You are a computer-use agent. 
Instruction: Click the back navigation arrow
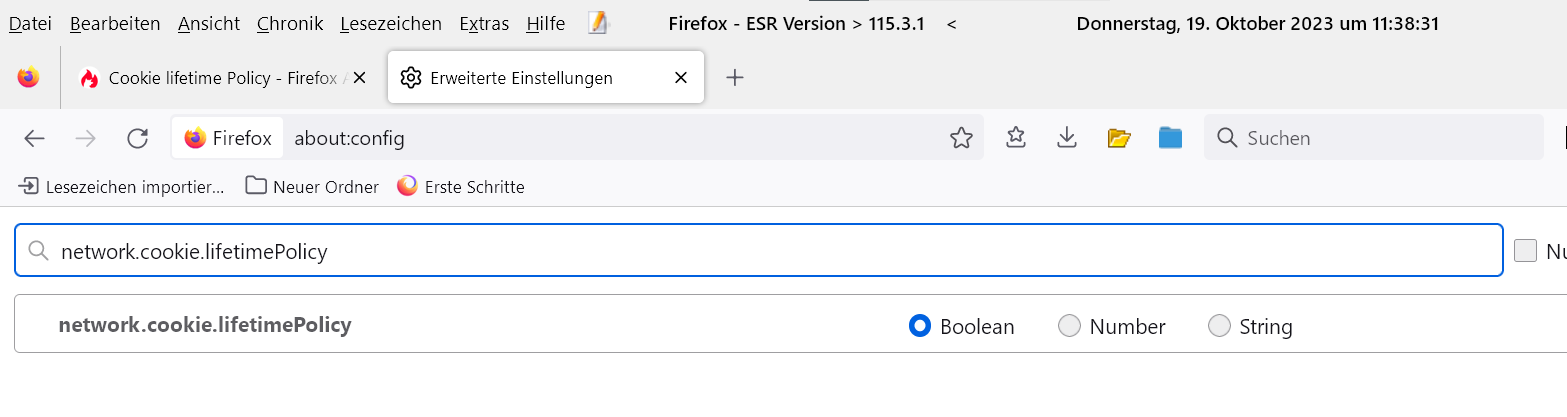tap(35, 138)
